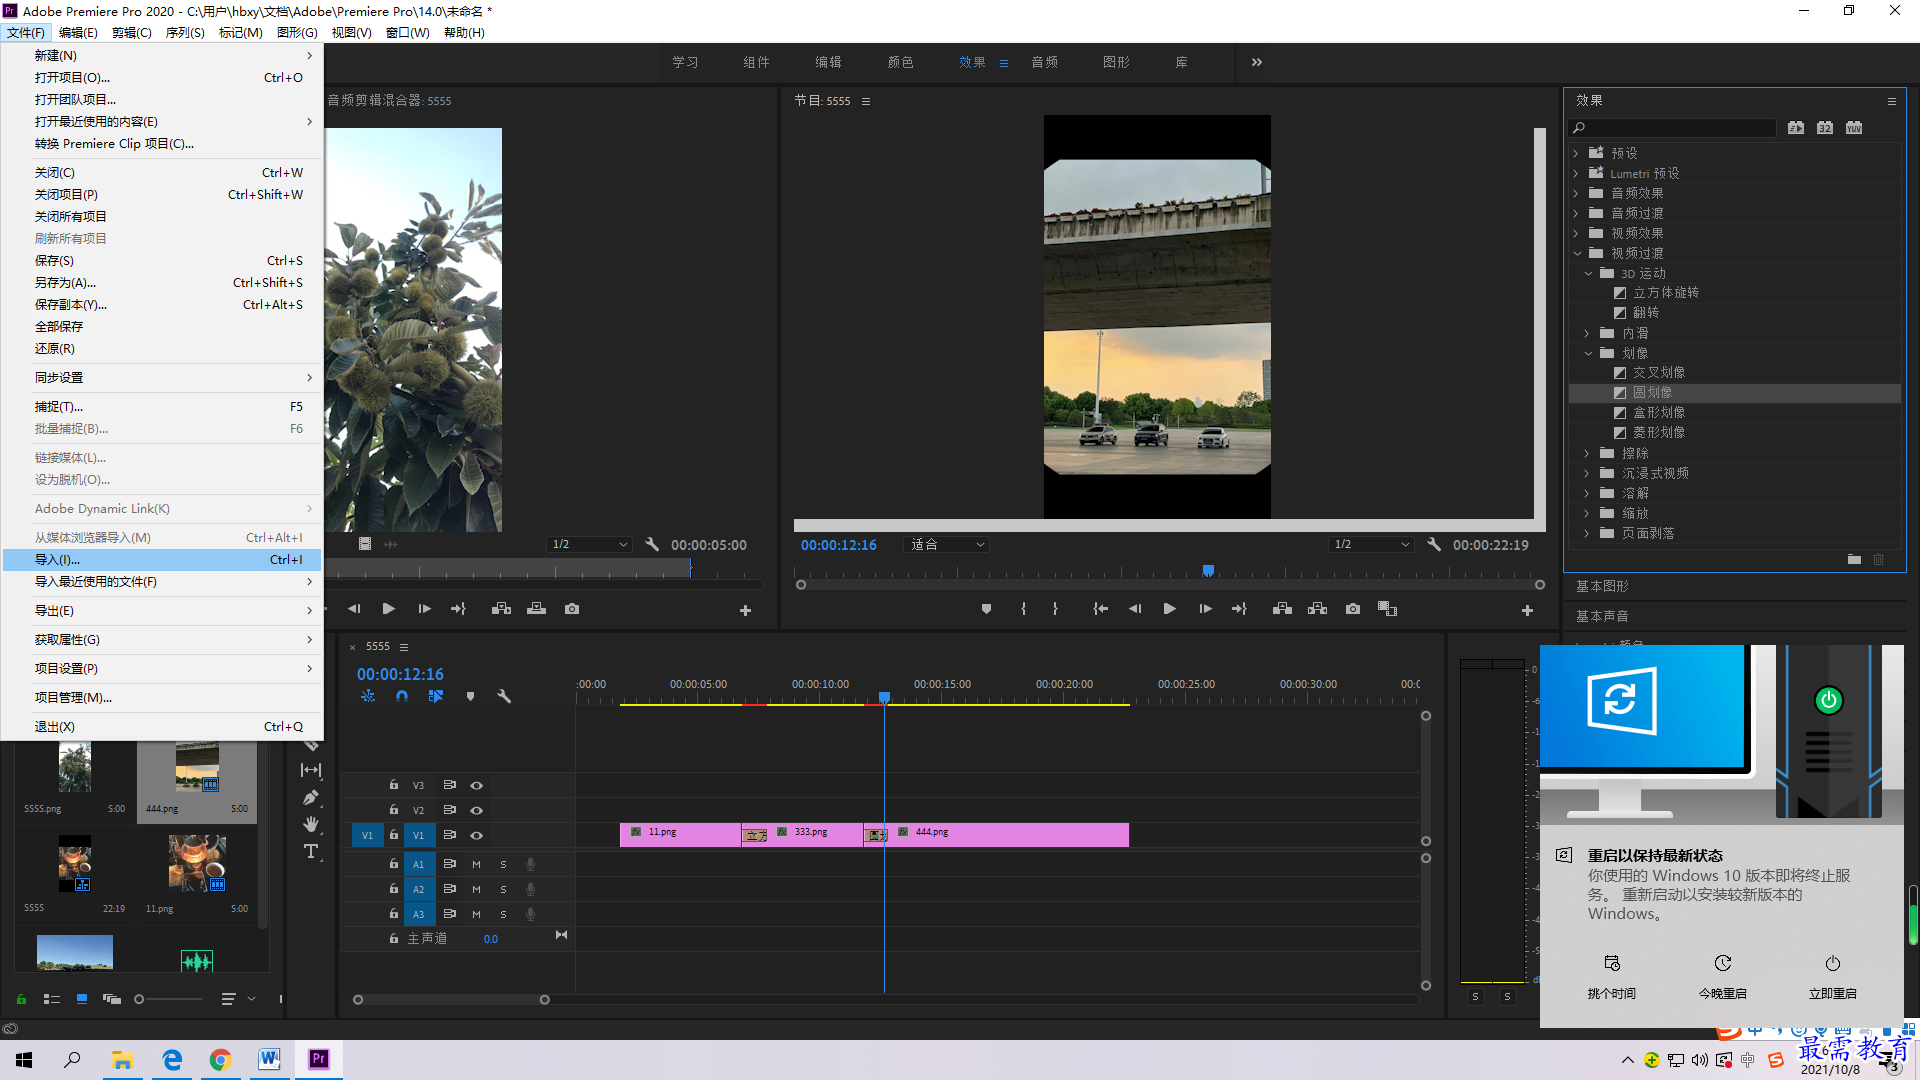The width and height of the screenshot is (1920, 1080).
Task: Open the 基本图形 panel
Action: point(1602,586)
